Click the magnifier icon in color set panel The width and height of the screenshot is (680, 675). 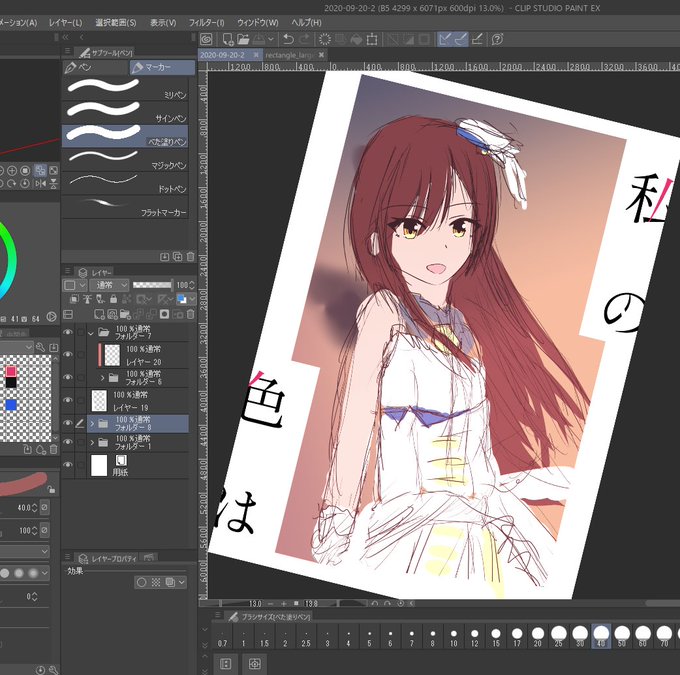coord(40,347)
